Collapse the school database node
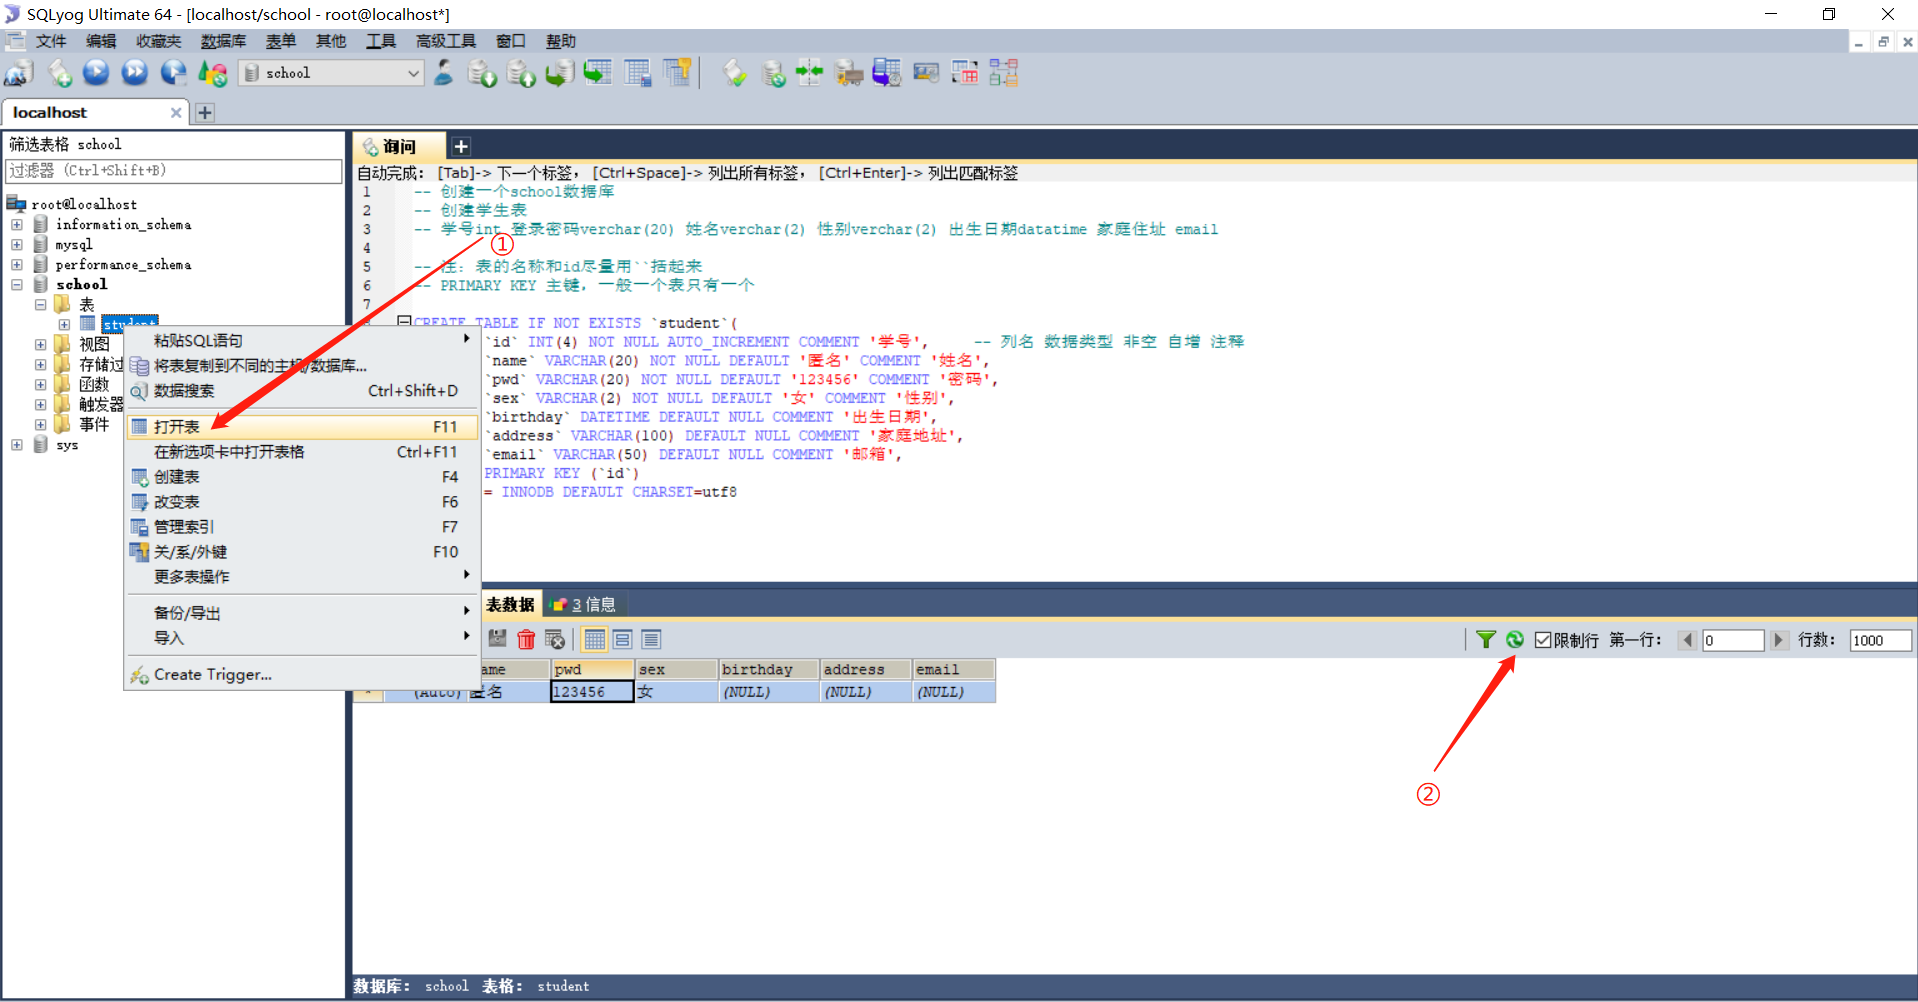 coord(17,285)
